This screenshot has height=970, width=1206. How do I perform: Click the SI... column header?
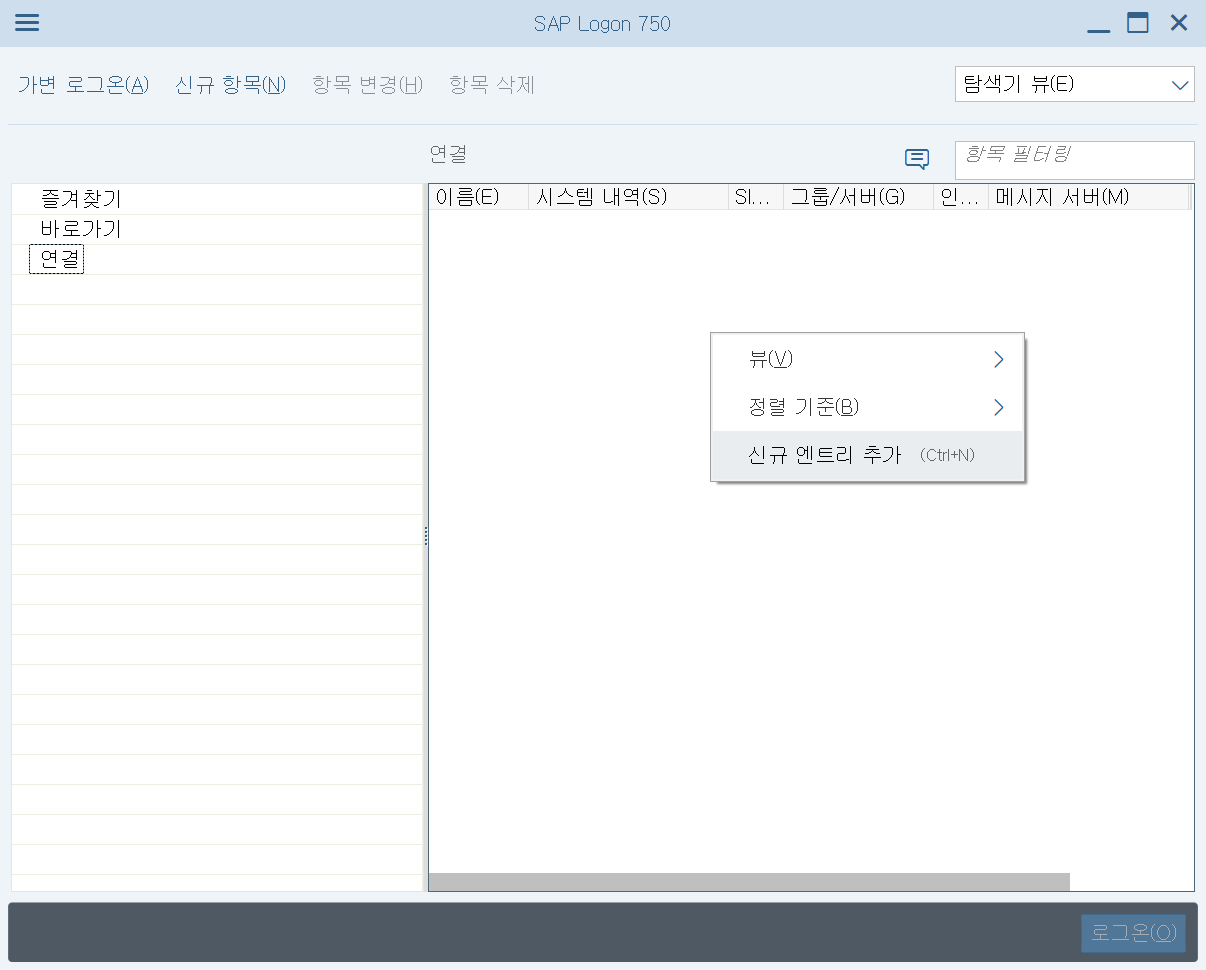(756, 197)
